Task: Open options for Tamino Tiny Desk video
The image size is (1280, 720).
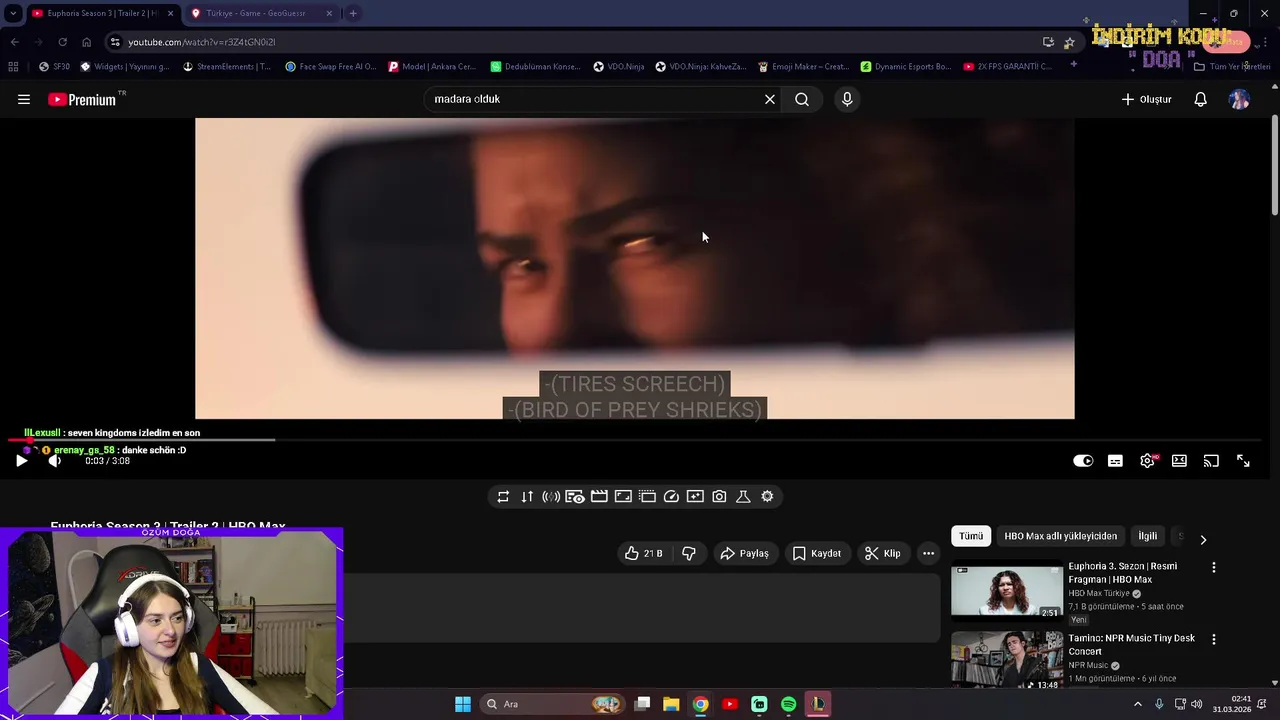Action: [1214, 639]
